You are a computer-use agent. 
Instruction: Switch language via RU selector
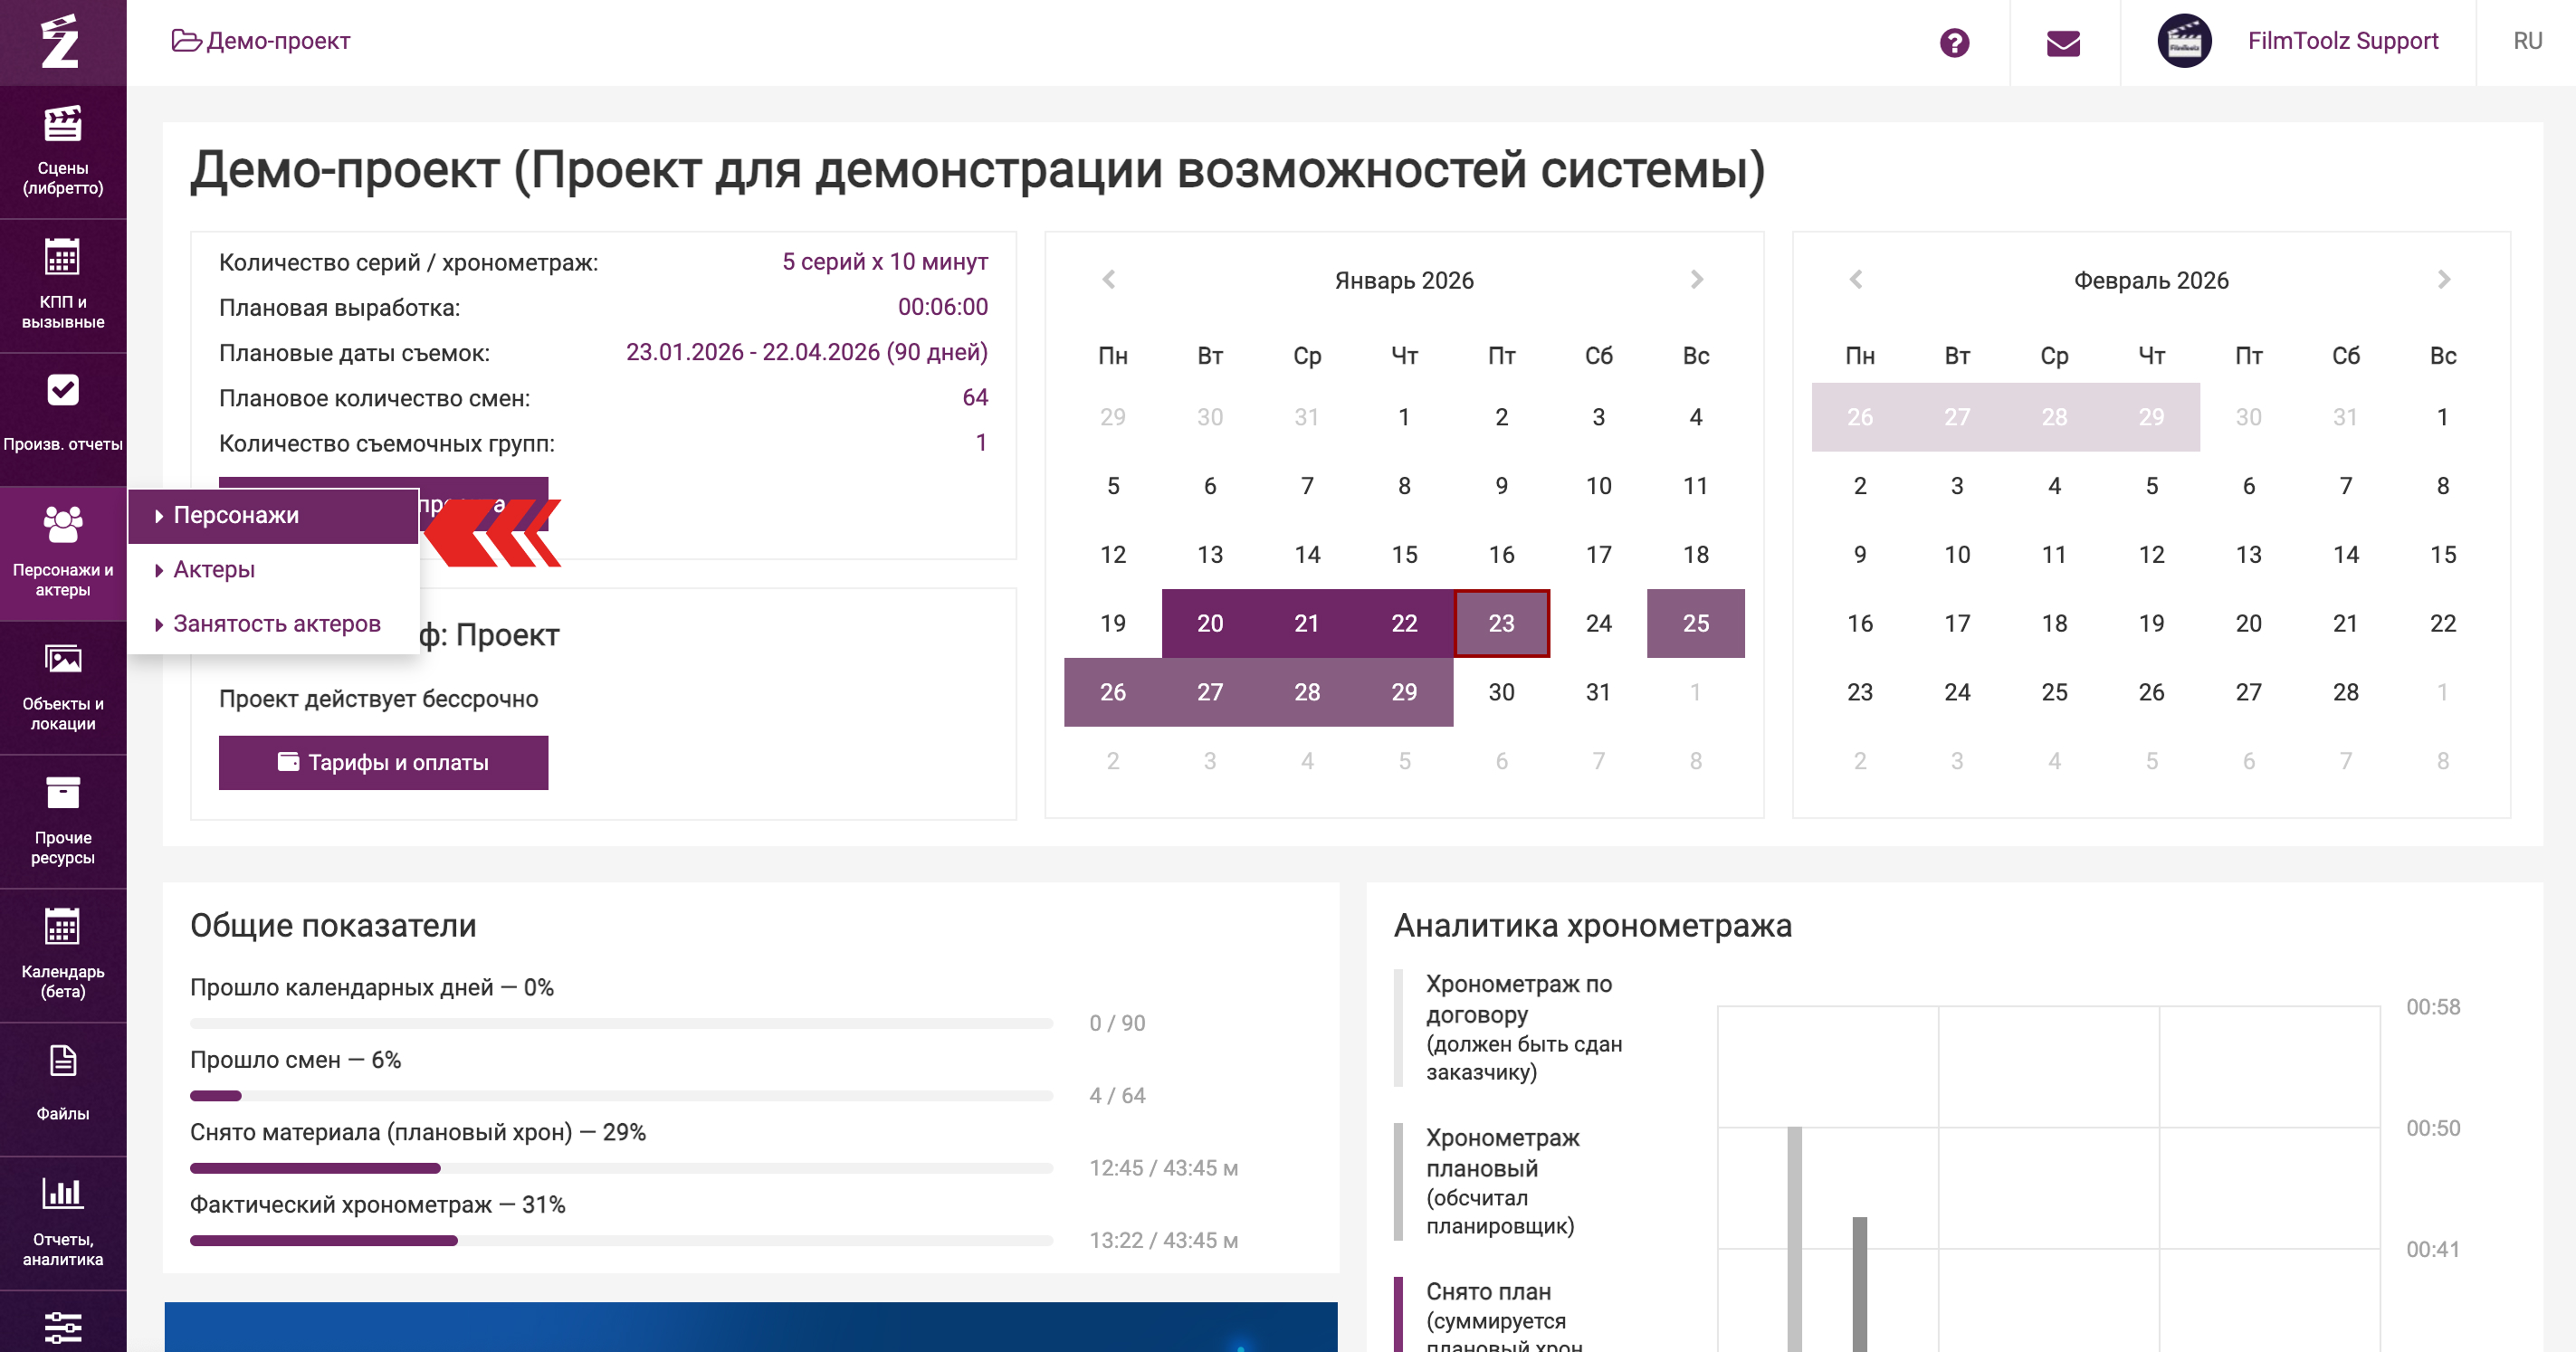2527,41
